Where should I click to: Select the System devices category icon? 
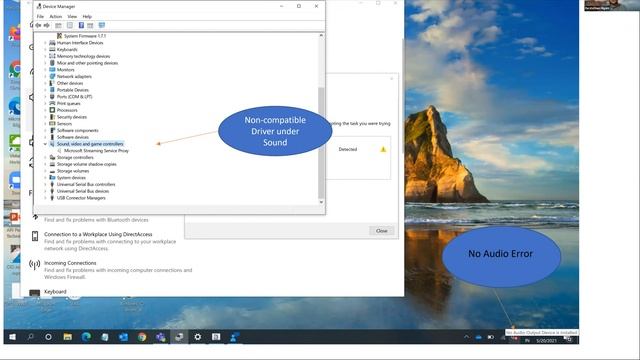[52, 178]
